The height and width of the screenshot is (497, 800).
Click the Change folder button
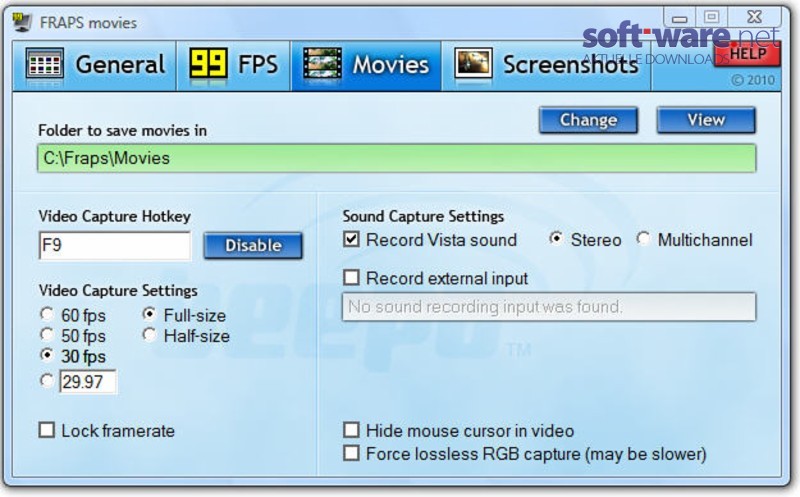[588, 120]
